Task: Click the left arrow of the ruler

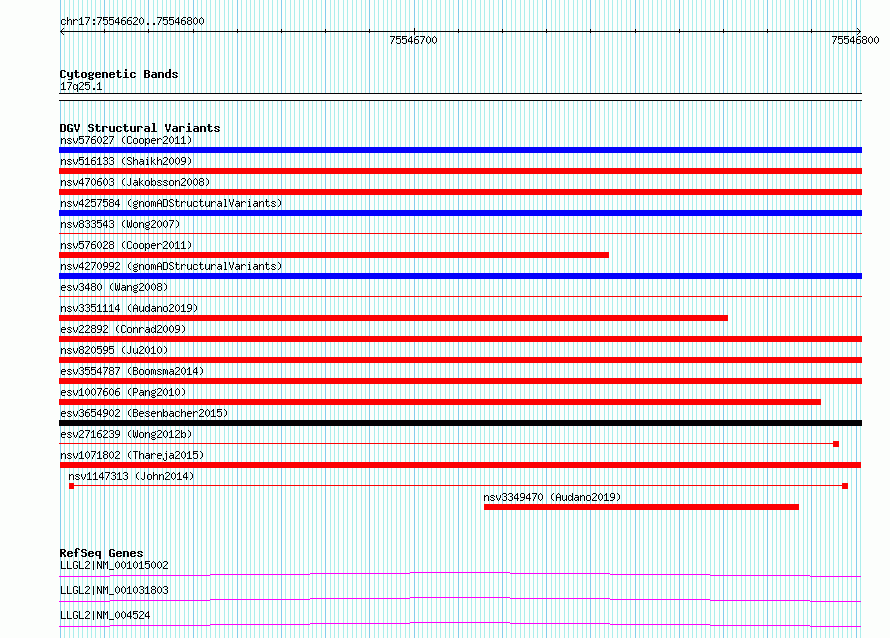Action: click(x=62, y=32)
